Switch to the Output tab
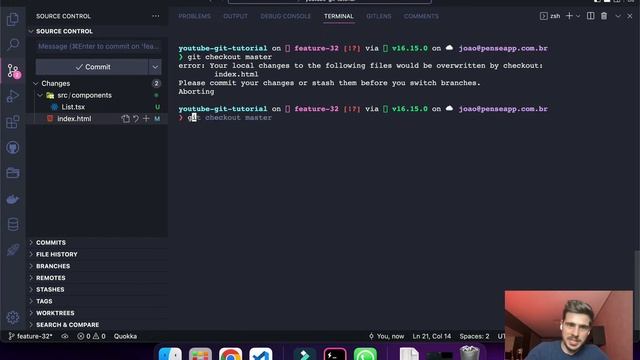The height and width of the screenshot is (360, 640). coord(236,16)
